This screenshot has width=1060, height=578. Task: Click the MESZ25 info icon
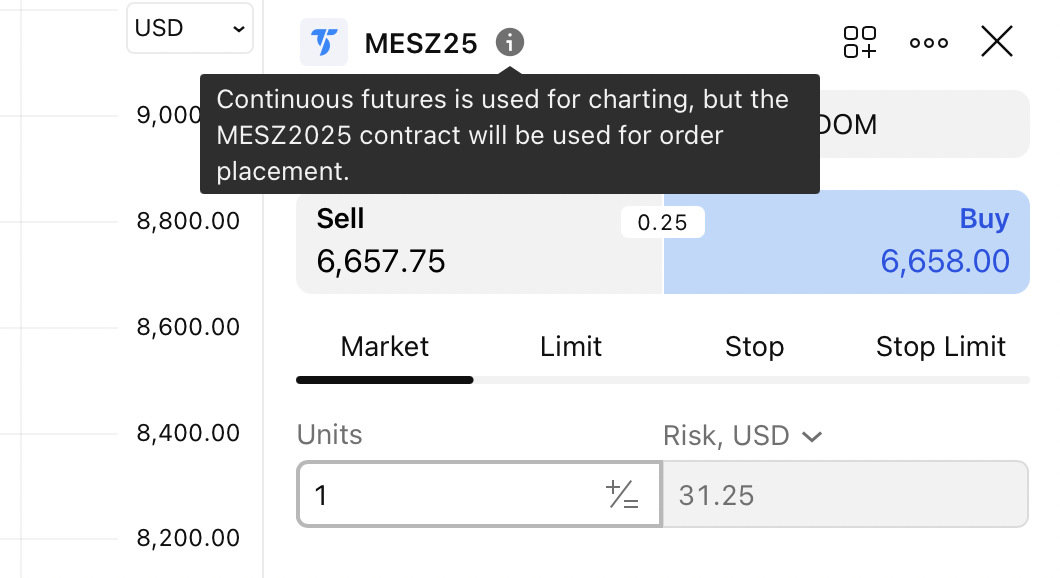click(x=510, y=43)
